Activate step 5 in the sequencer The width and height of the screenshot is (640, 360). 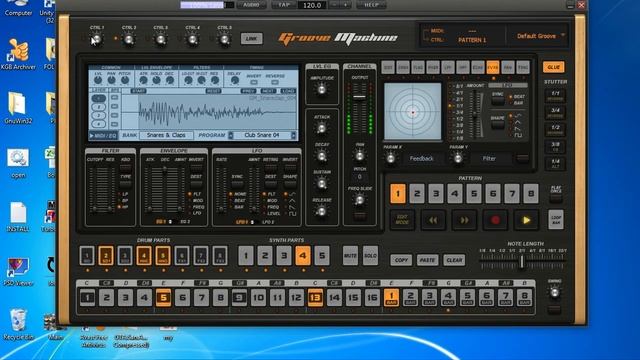point(163,298)
